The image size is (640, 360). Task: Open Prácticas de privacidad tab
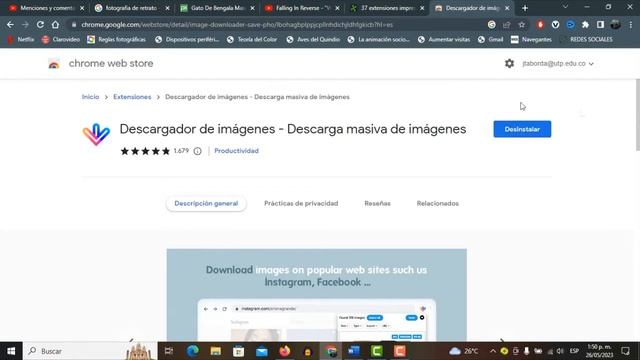tap(301, 203)
